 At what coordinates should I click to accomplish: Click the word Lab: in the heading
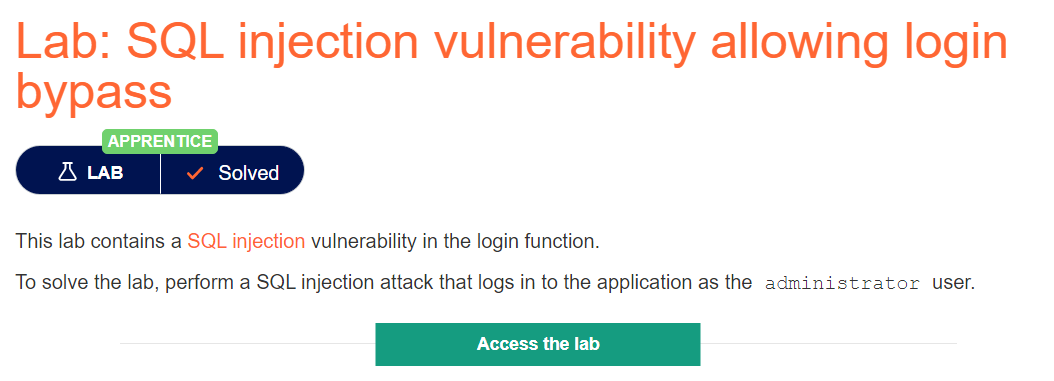(65, 42)
